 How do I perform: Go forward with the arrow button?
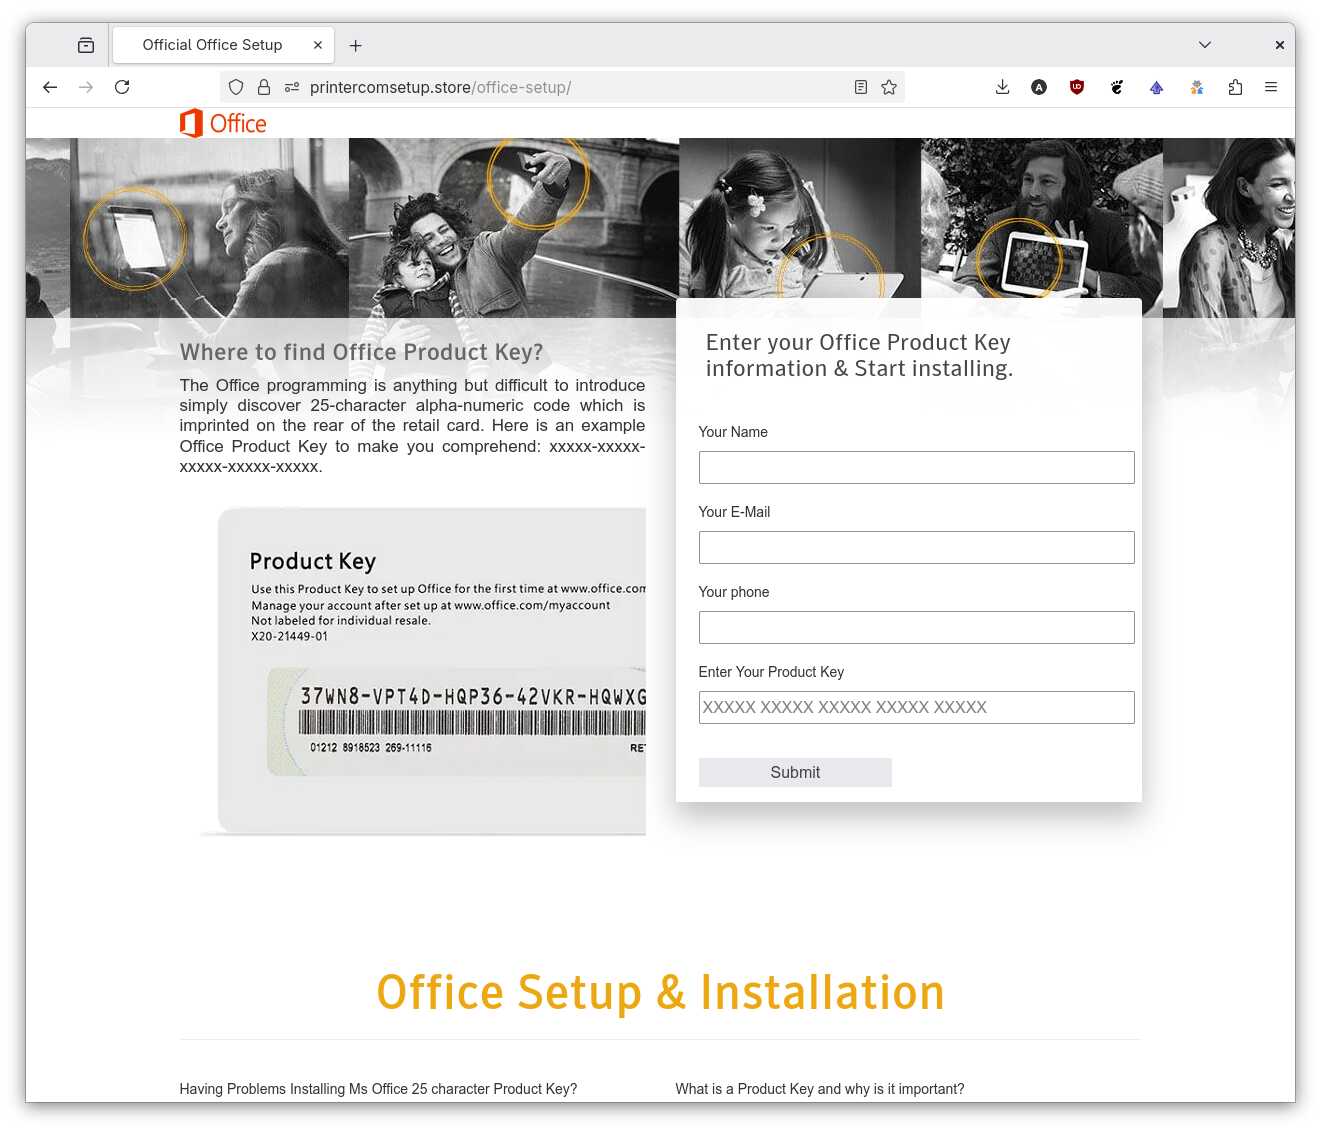click(86, 87)
